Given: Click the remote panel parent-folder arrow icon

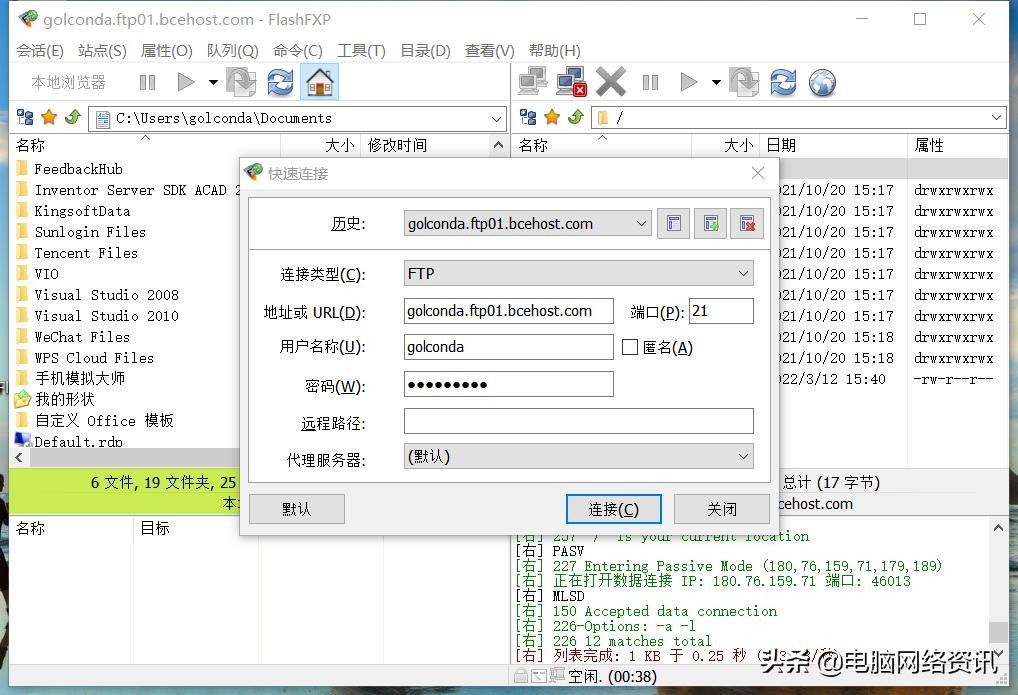Looking at the screenshot, I should click(x=576, y=118).
